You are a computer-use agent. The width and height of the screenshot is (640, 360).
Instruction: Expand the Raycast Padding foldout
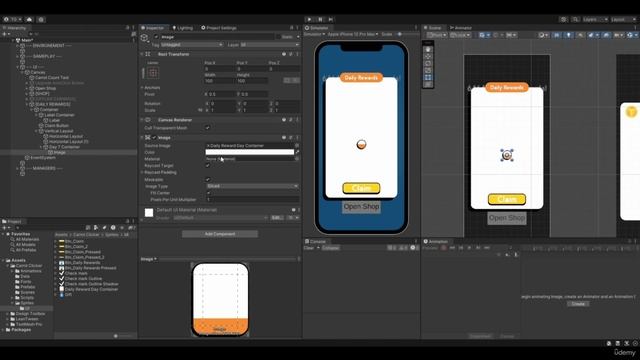[x=142, y=172]
